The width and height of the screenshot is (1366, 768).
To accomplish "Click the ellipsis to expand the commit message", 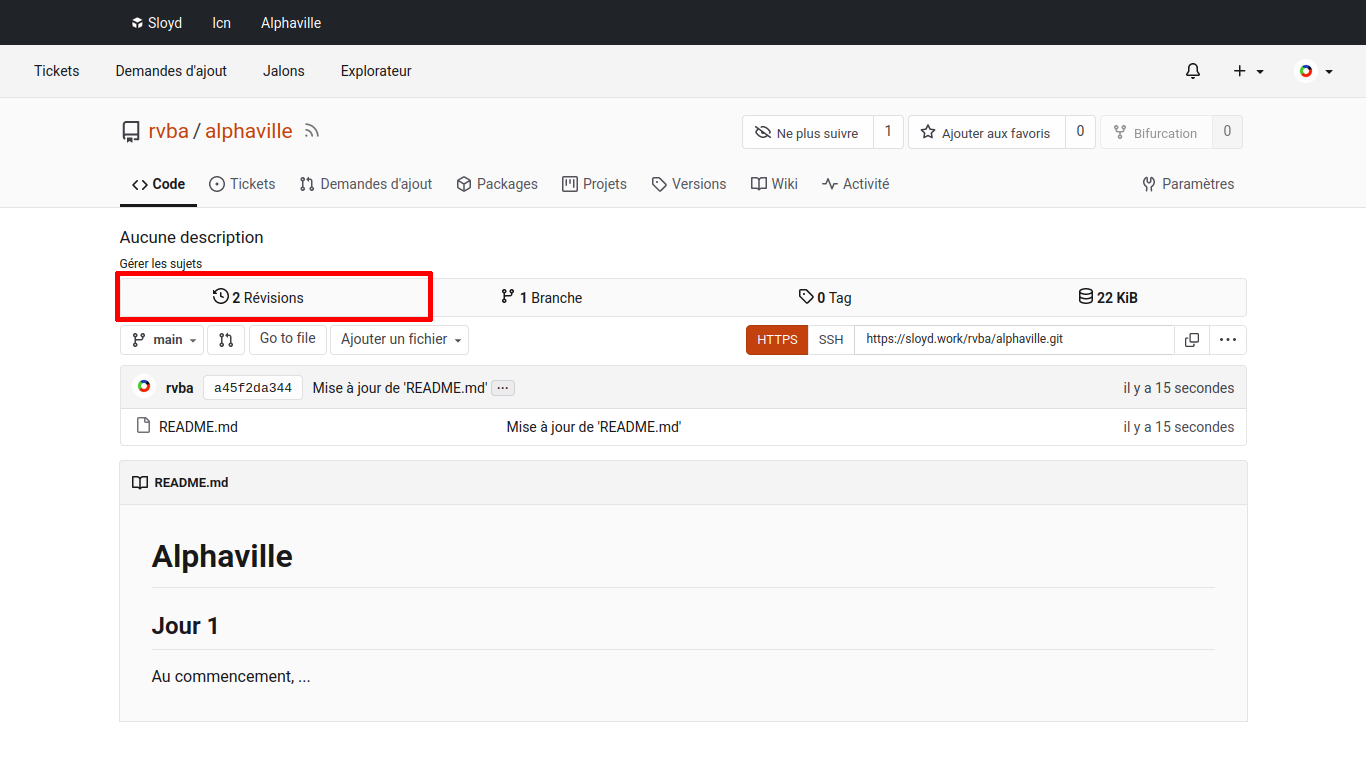I will (x=503, y=388).
